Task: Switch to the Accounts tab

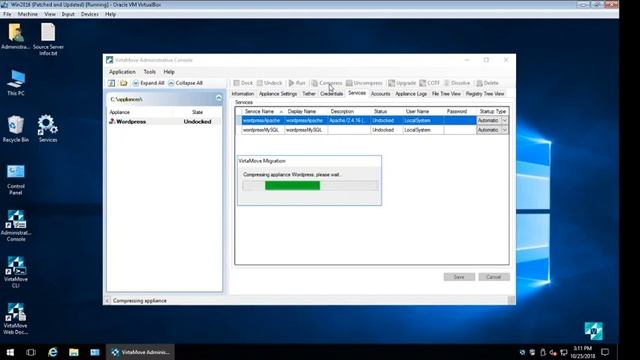Action: [380, 94]
